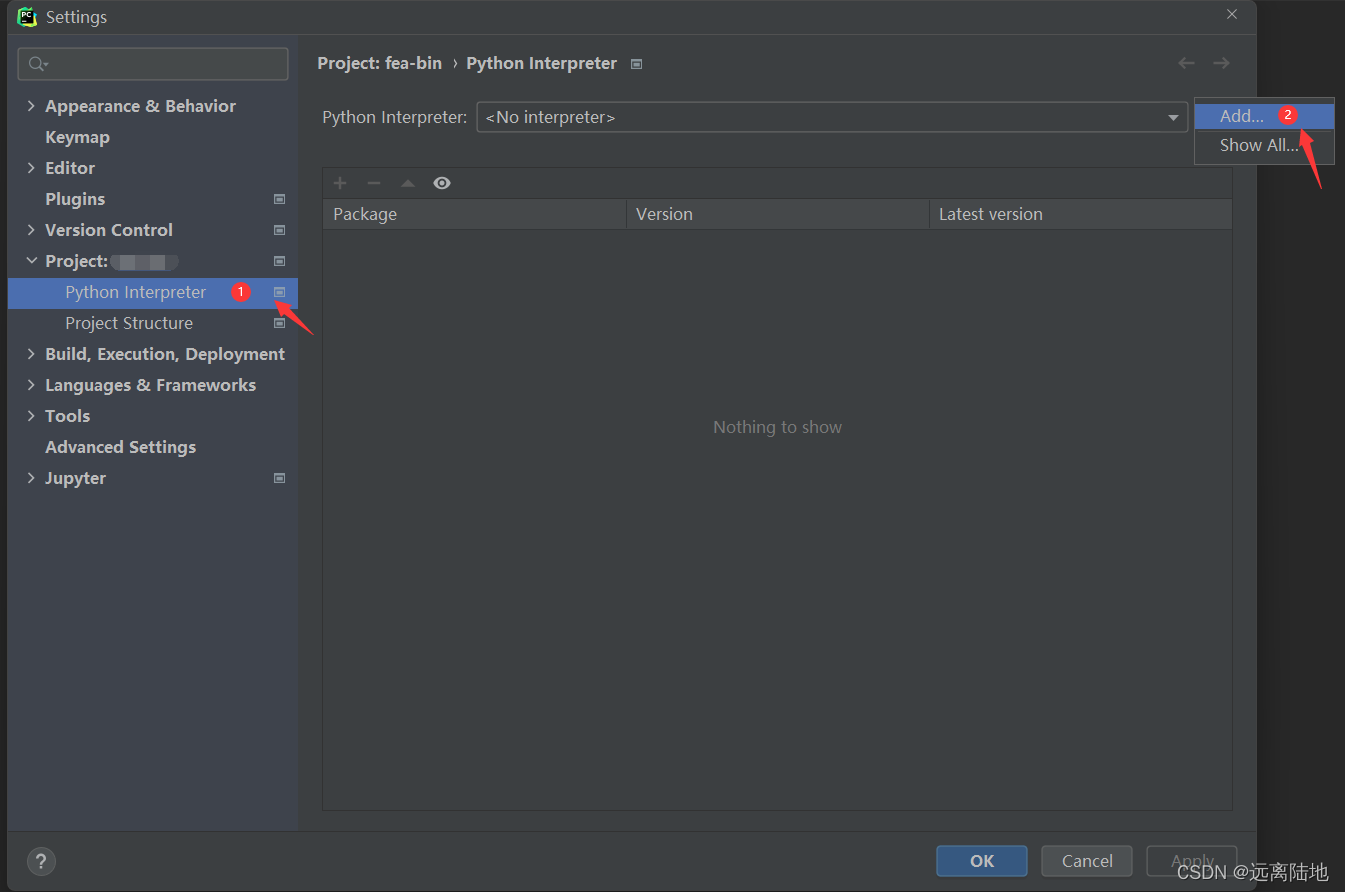The image size is (1345, 892).
Task: Go forward with the right arrow
Action: [x=1221, y=63]
